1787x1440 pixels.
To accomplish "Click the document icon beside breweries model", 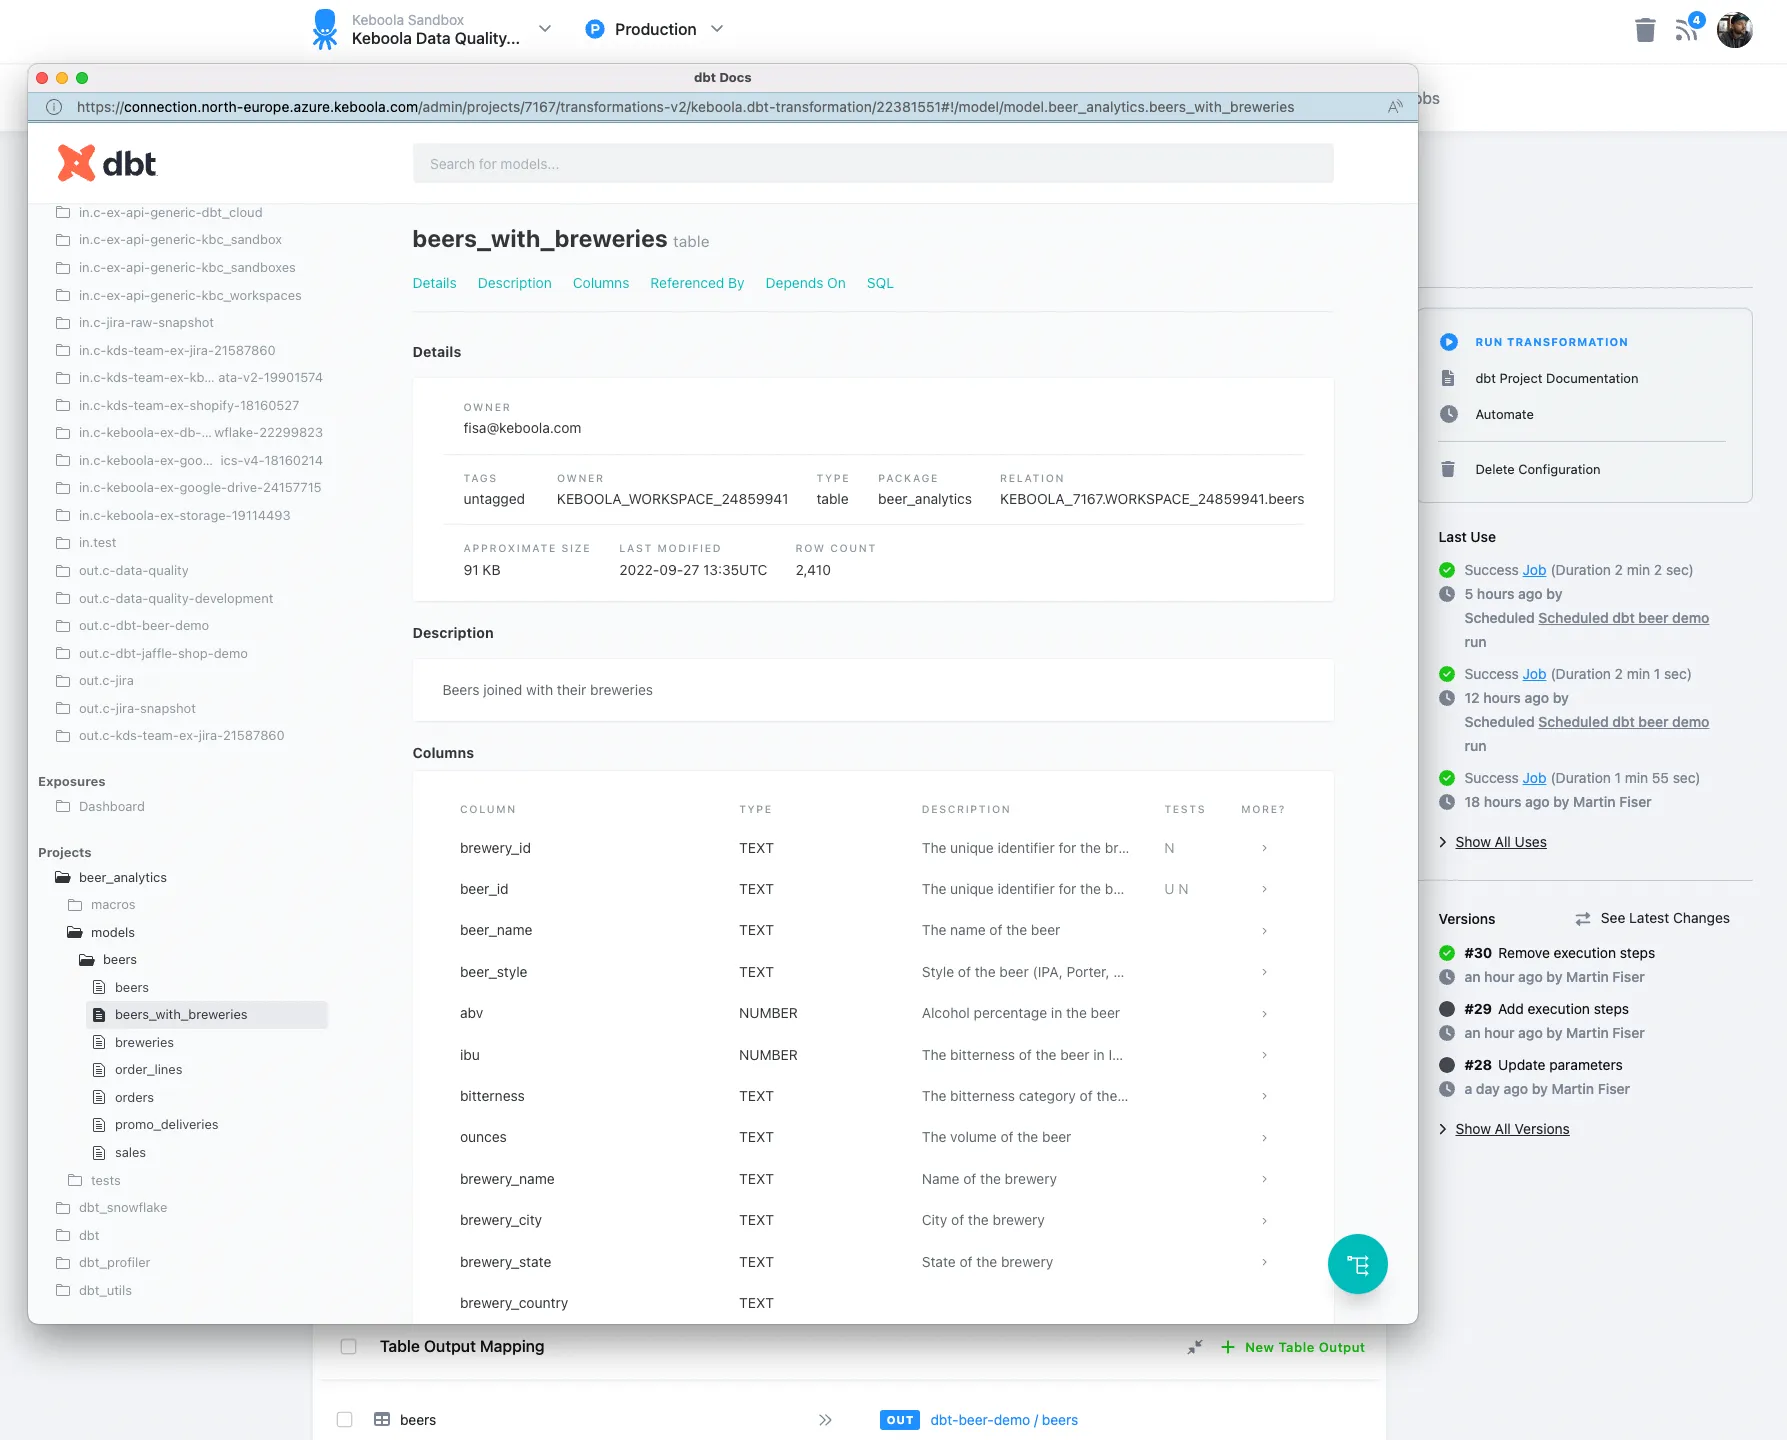I will (99, 1042).
